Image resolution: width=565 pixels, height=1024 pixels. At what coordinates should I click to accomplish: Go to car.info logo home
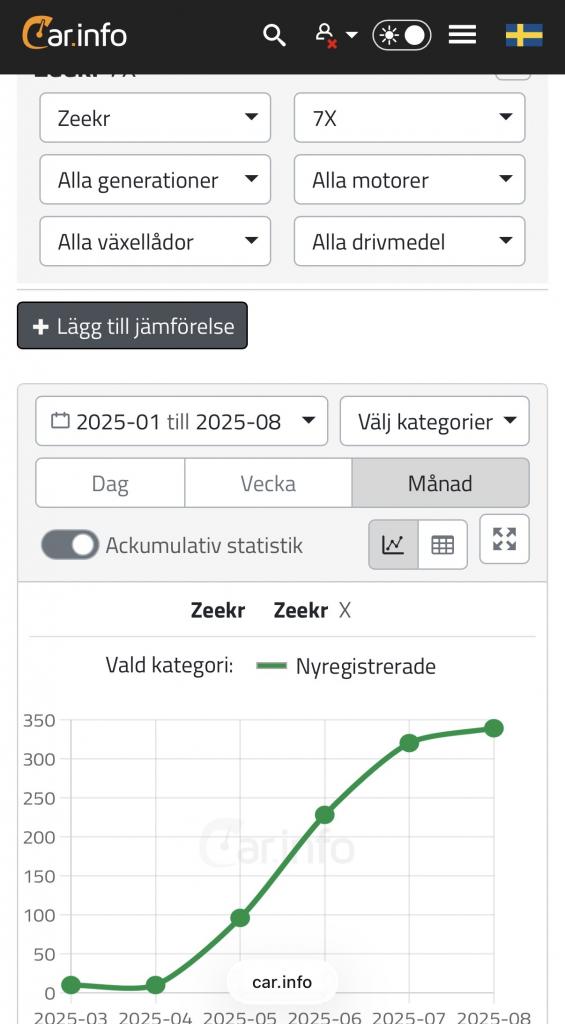coord(74,34)
